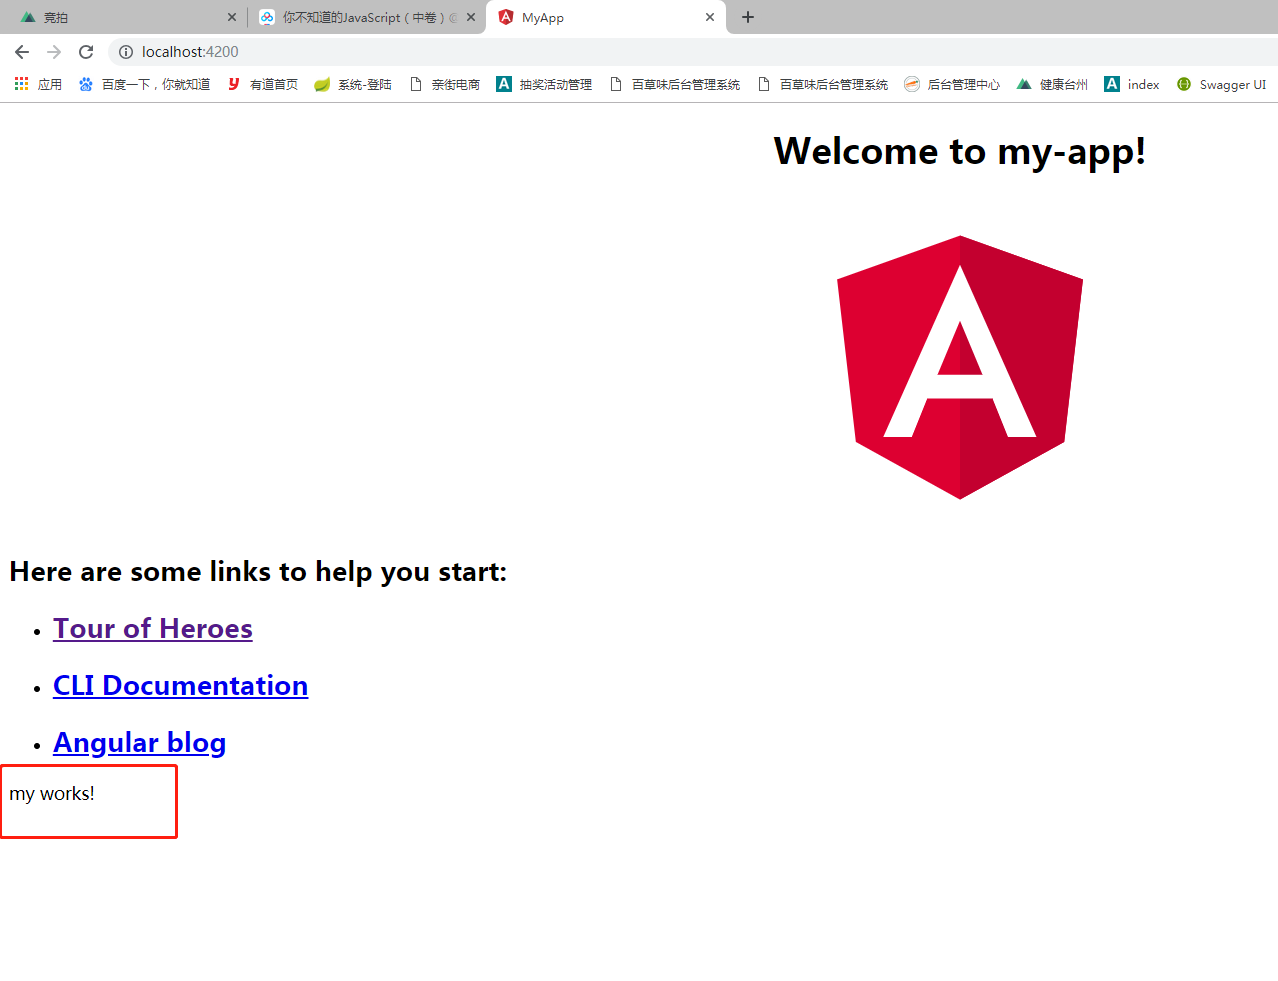Open the second 百草味后台管理系统 bookmark
This screenshot has height=981, width=1278.
823,84
